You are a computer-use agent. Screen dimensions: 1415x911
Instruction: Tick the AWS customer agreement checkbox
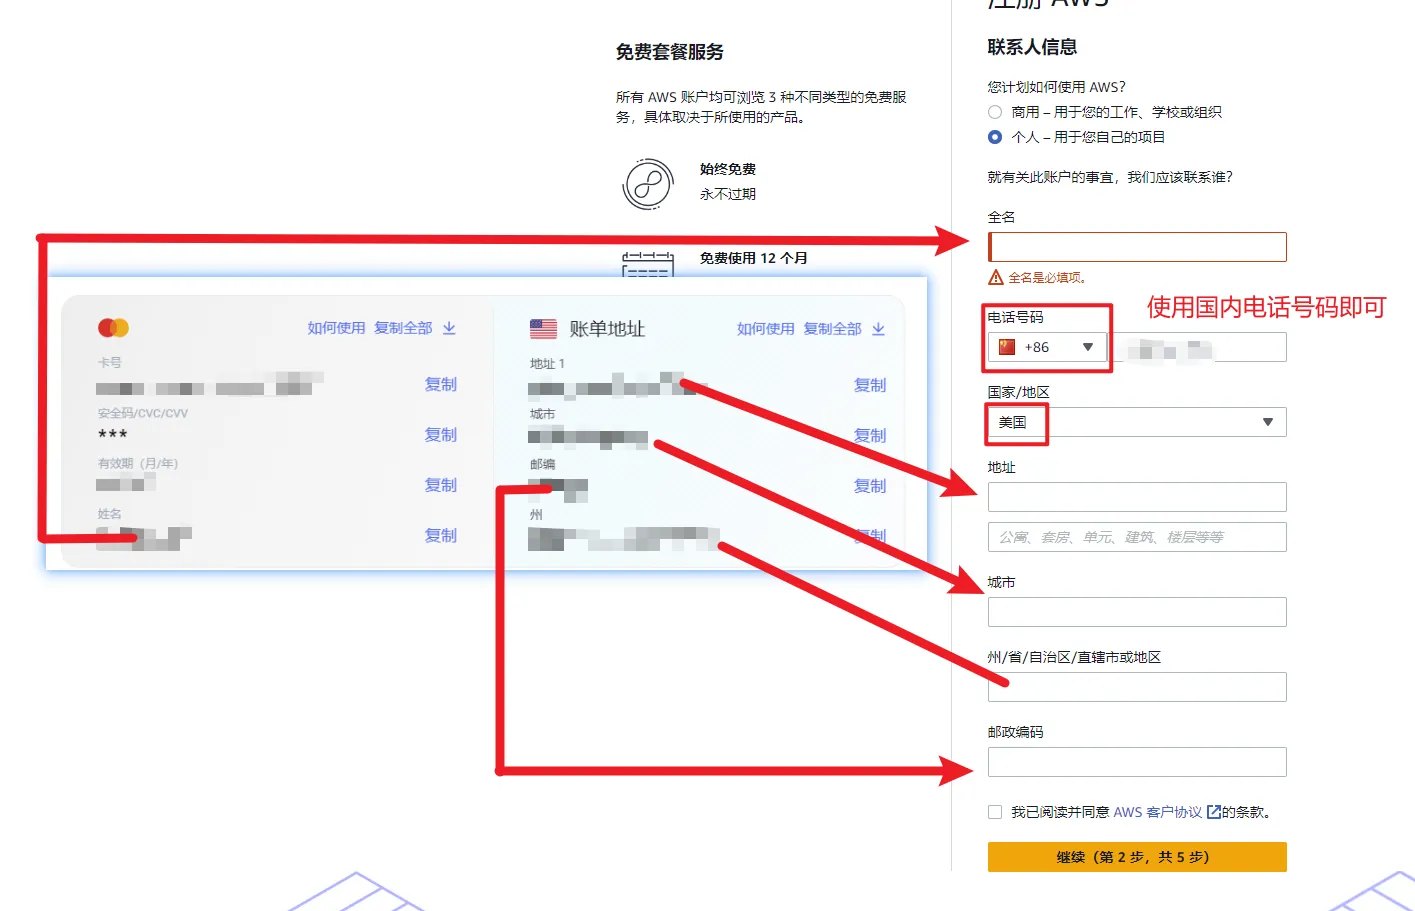coord(995,812)
